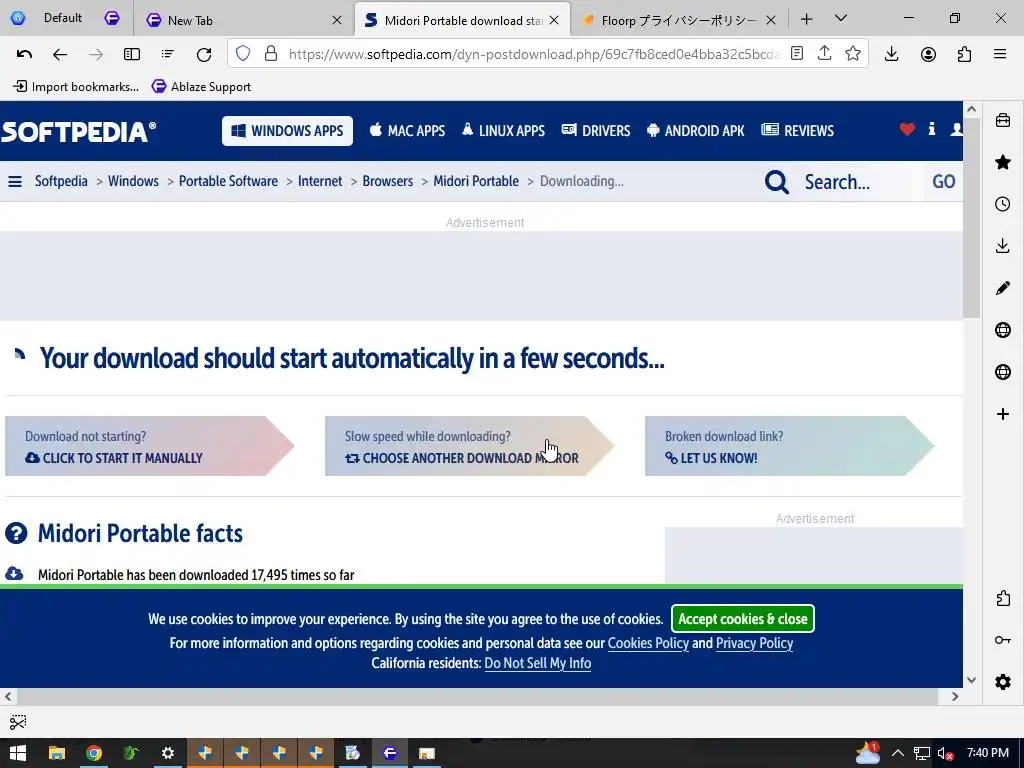1024x768 pixels.
Task: Open Google Chrome from the taskbar
Action: (x=94, y=753)
